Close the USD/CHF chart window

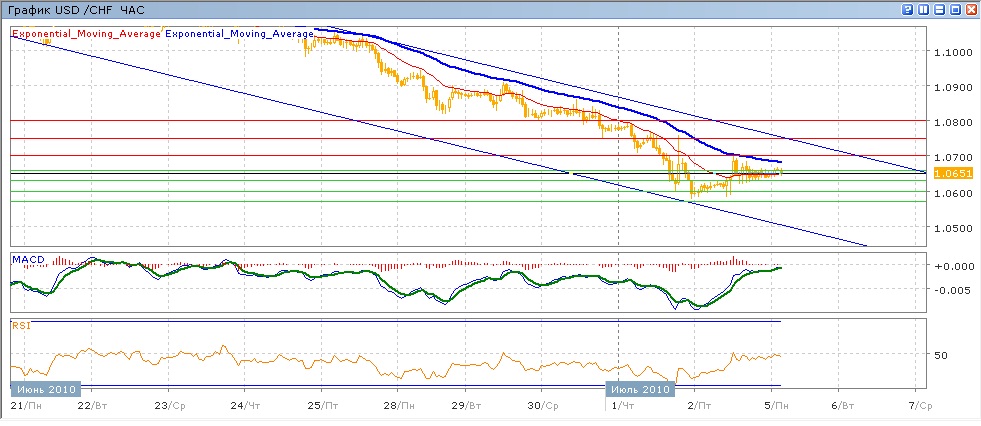click(971, 9)
